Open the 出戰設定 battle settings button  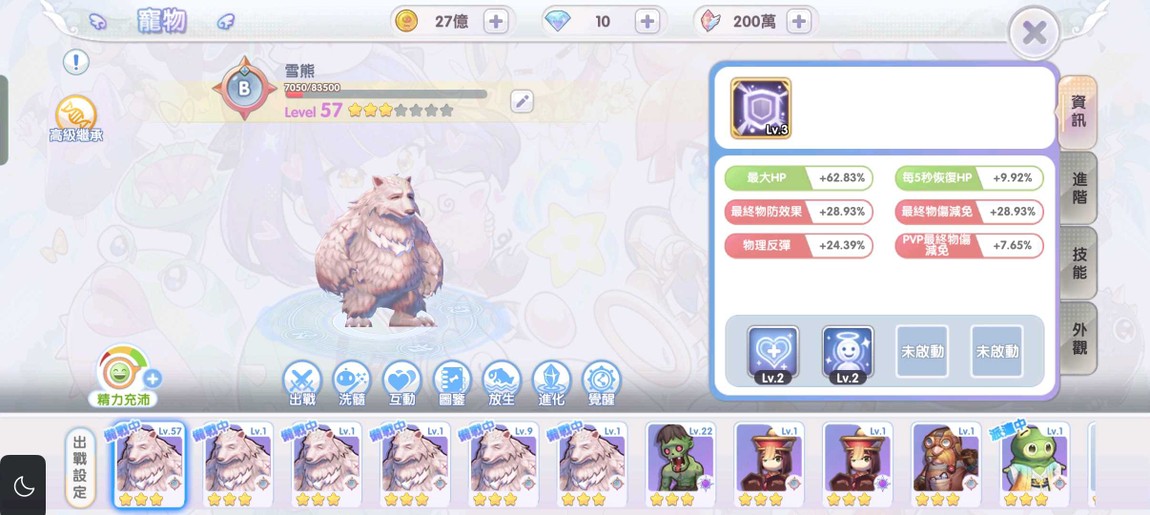pos(81,467)
